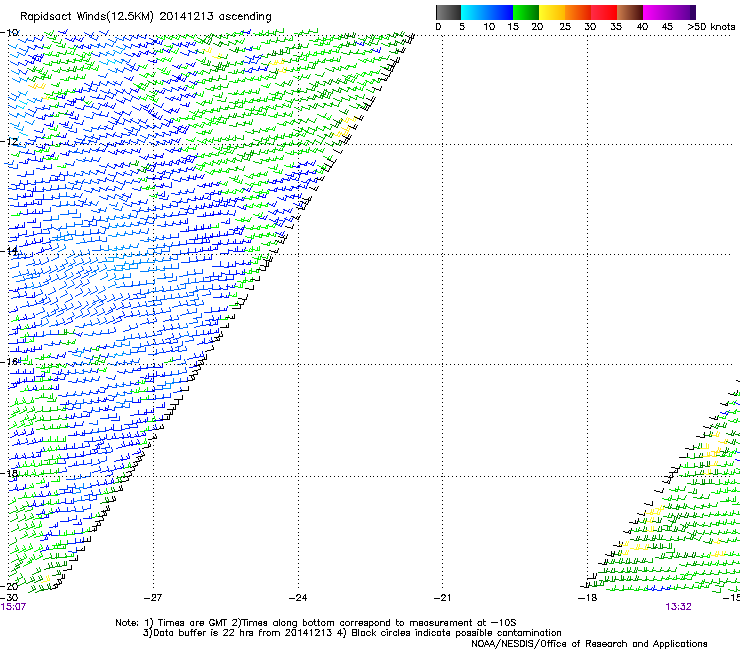740x650 pixels.
Task: Click the -14 latitude axis label
Action: pyautogui.click(x=9, y=251)
